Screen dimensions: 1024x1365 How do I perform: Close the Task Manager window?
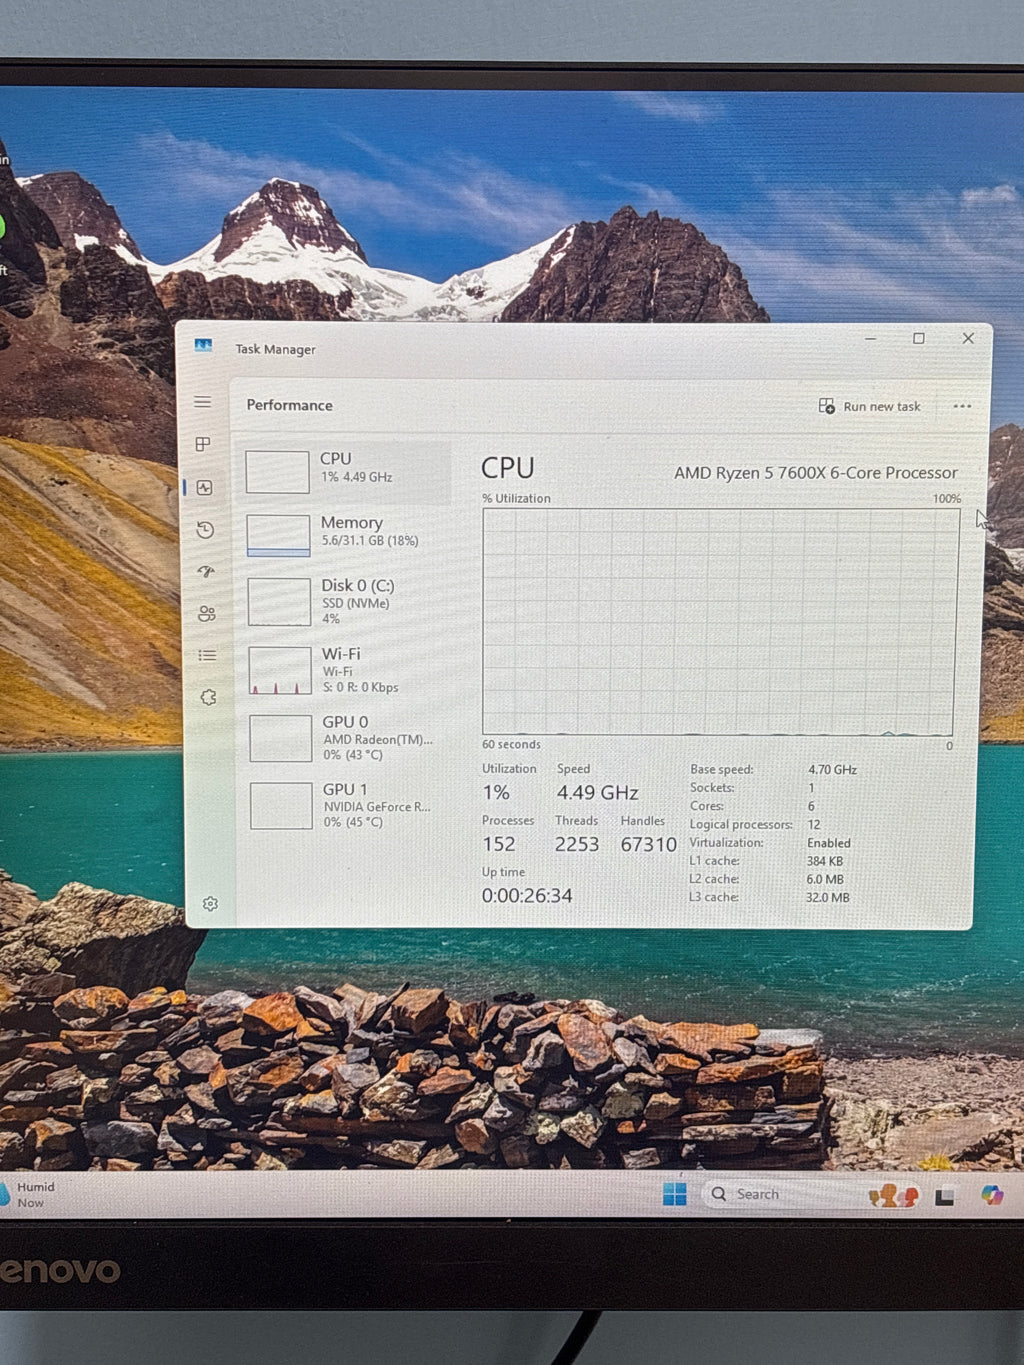968,339
